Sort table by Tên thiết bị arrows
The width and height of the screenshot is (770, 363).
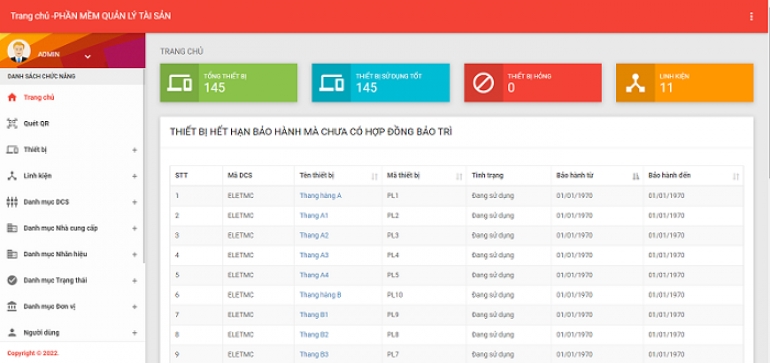[375, 176]
